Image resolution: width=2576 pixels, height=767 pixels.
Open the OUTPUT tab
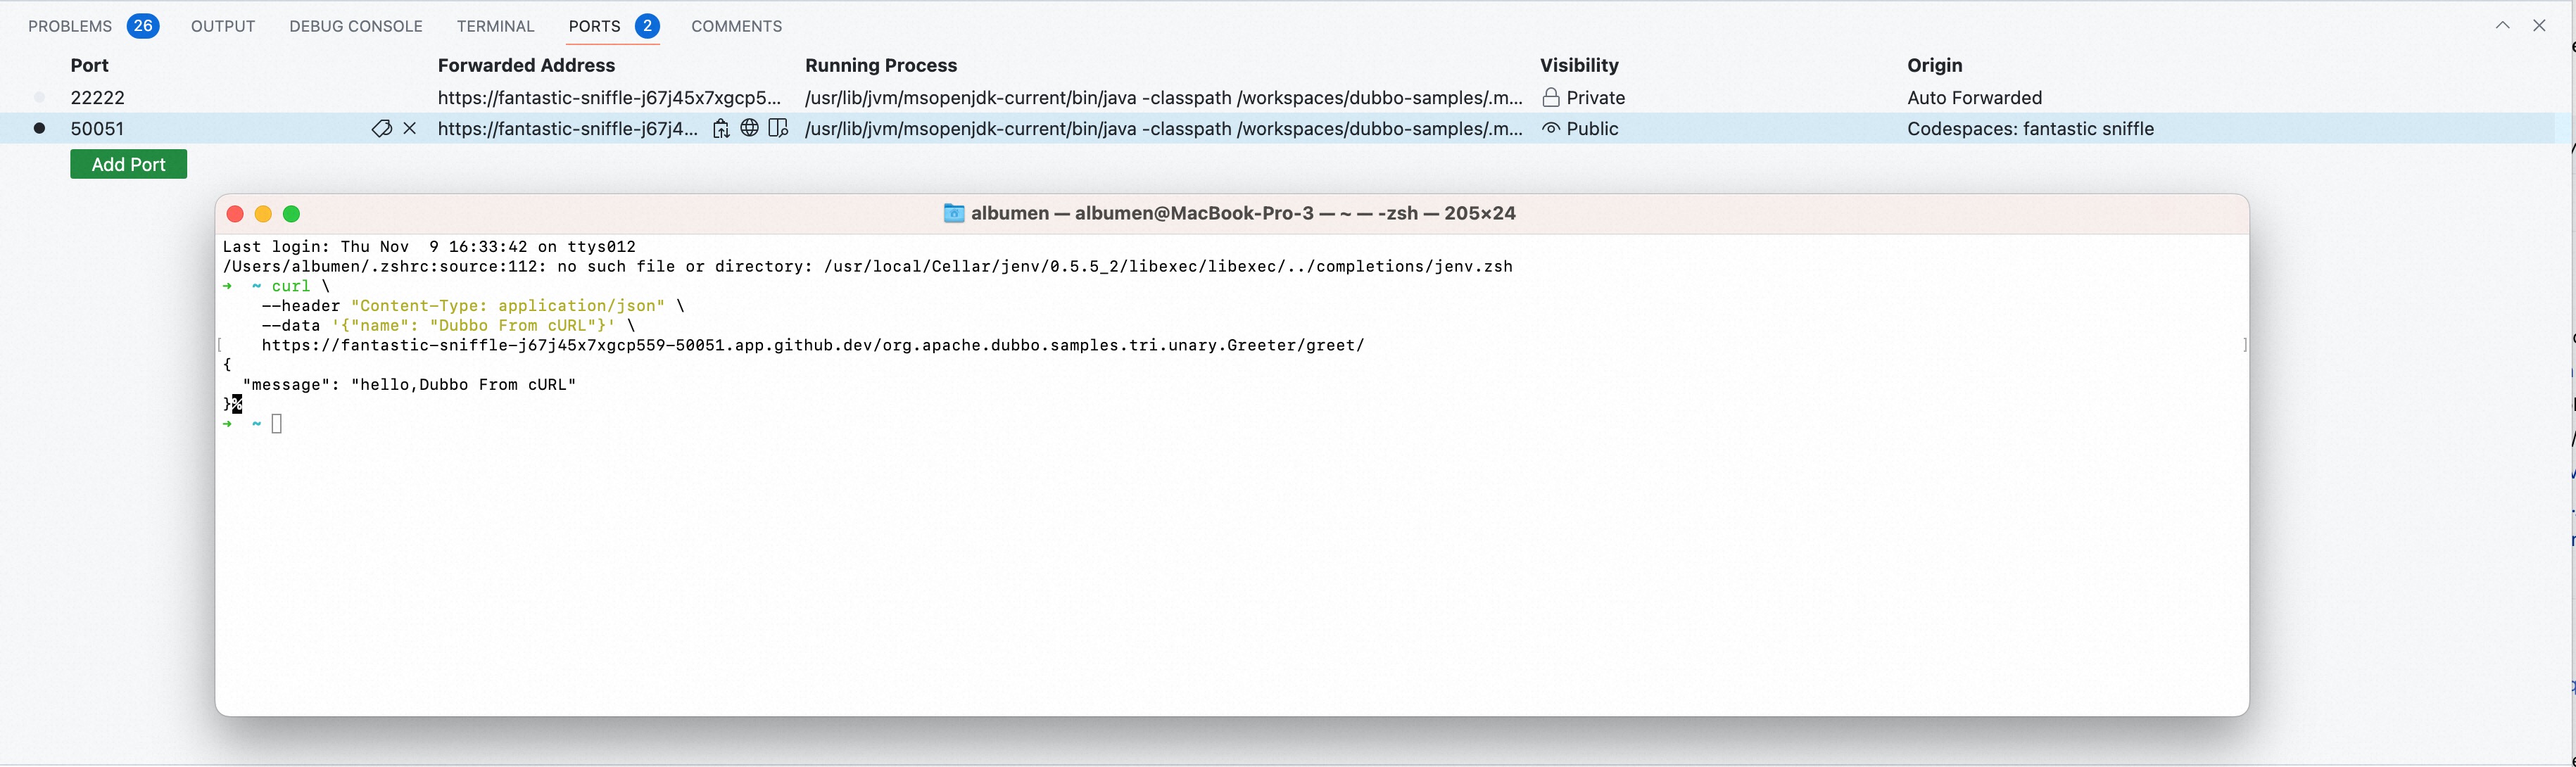(x=223, y=26)
